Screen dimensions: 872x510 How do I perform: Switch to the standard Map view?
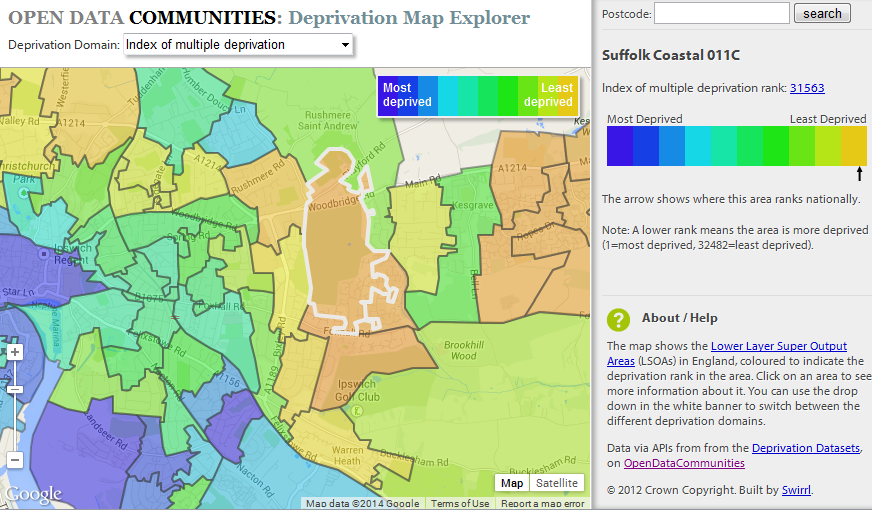pyautogui.click(x=512, y=483)
